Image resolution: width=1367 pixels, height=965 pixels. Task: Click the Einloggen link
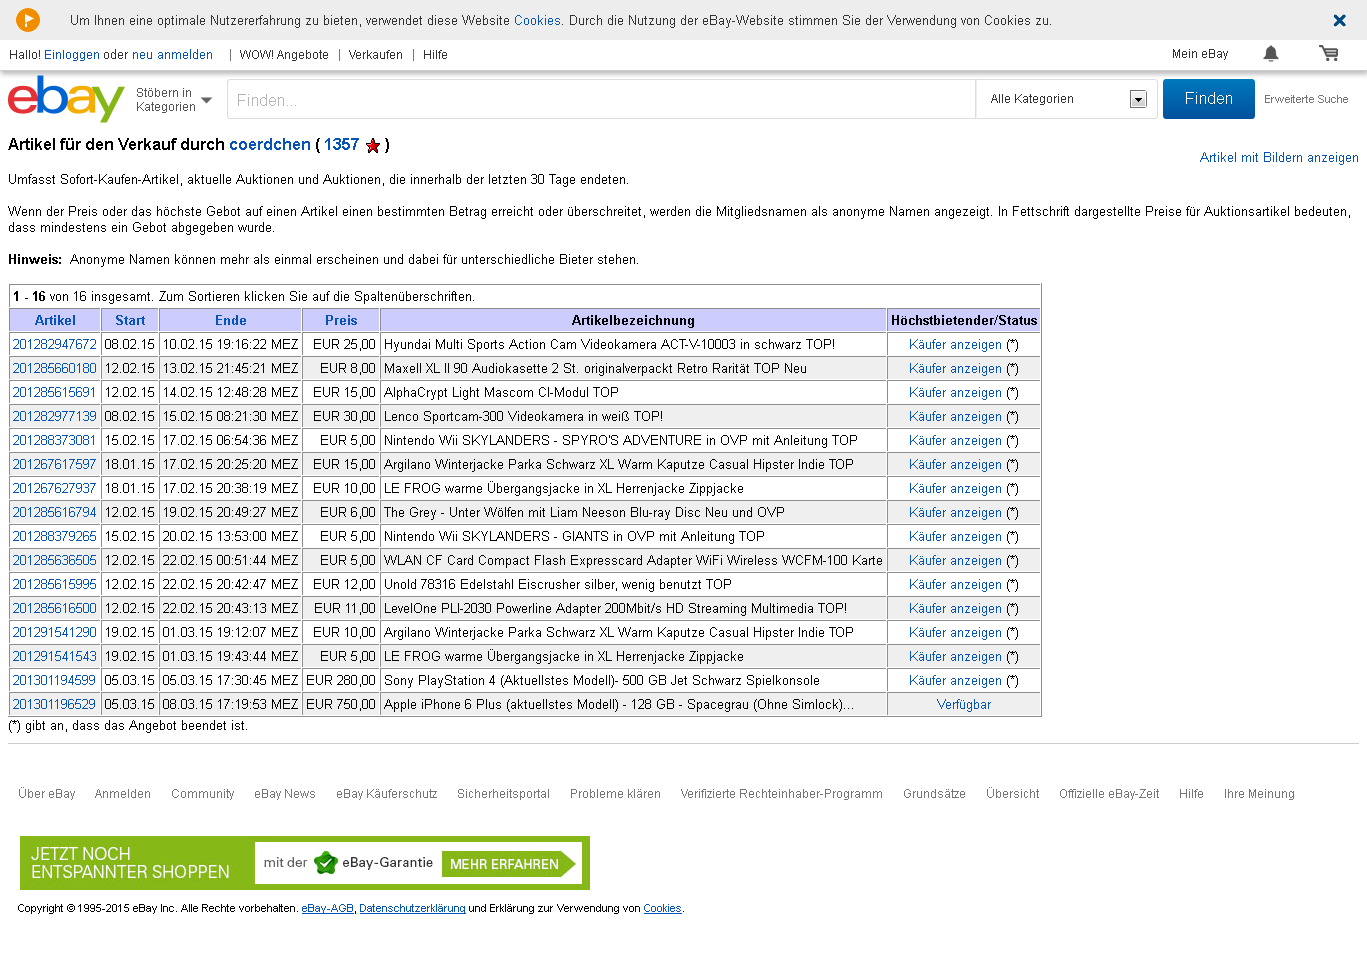point(72,55)
